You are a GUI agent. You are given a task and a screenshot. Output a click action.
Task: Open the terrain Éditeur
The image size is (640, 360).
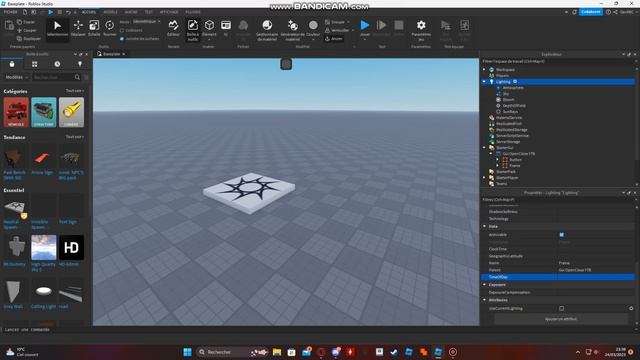(x=173, y=28)
